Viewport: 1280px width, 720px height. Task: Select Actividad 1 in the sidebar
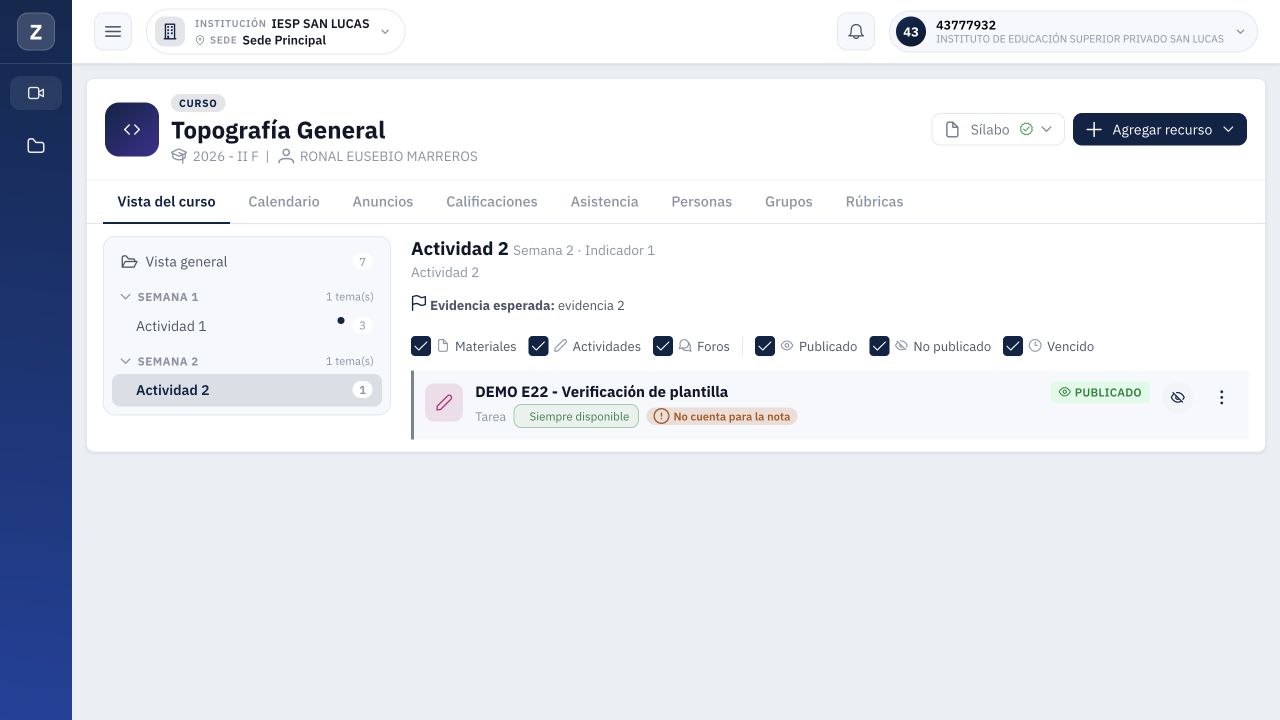click(247, 326)
